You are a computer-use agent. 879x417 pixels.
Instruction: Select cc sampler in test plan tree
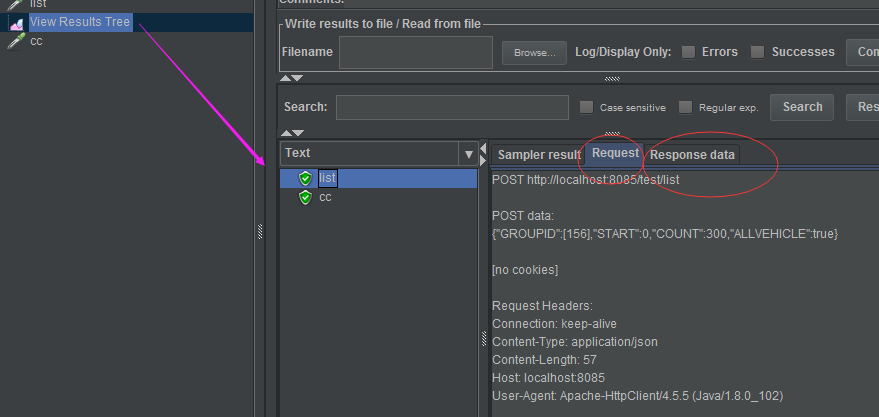coord(36,41)
